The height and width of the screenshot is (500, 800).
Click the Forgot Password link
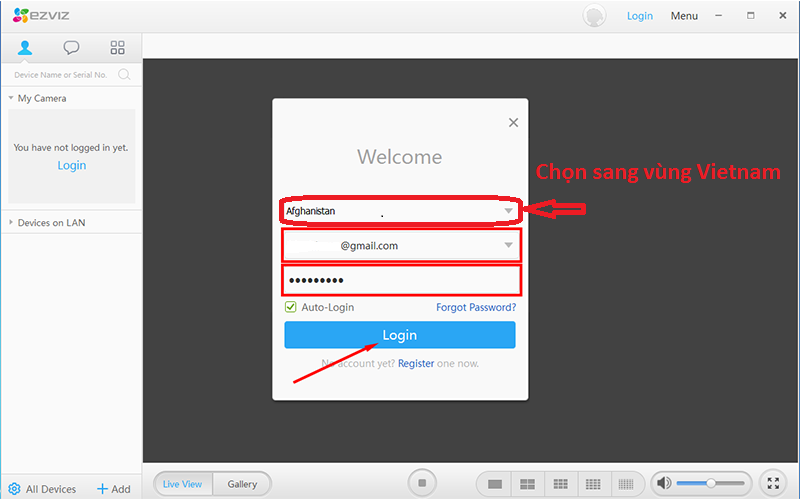476,307
